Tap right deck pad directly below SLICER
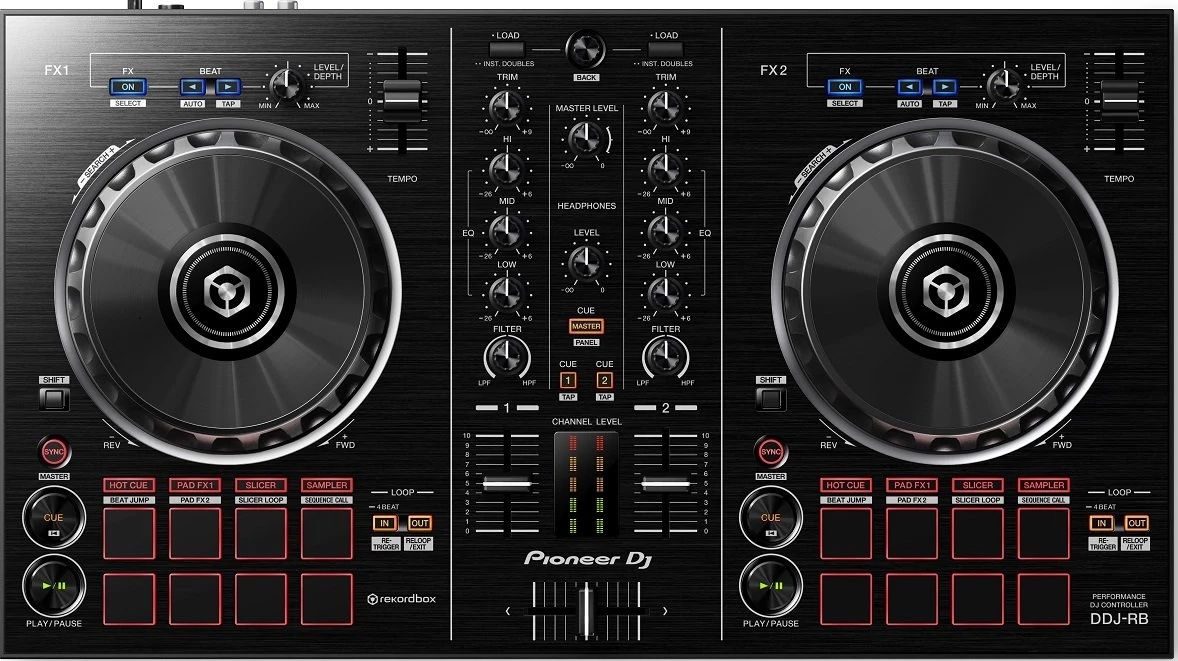This screenshot has width=1178, height=661. (x=977, y=534)
